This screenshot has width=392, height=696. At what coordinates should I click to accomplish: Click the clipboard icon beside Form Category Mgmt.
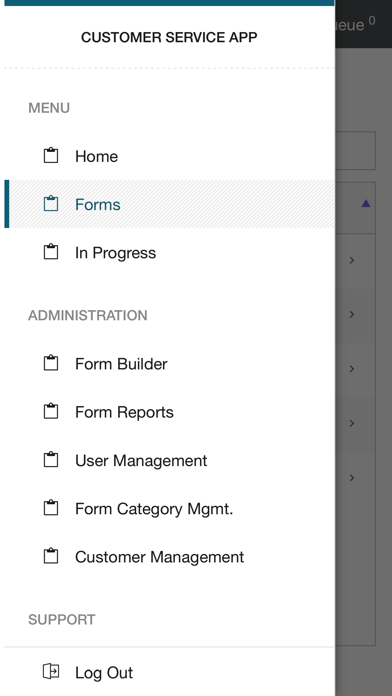(x=51, y=508)
